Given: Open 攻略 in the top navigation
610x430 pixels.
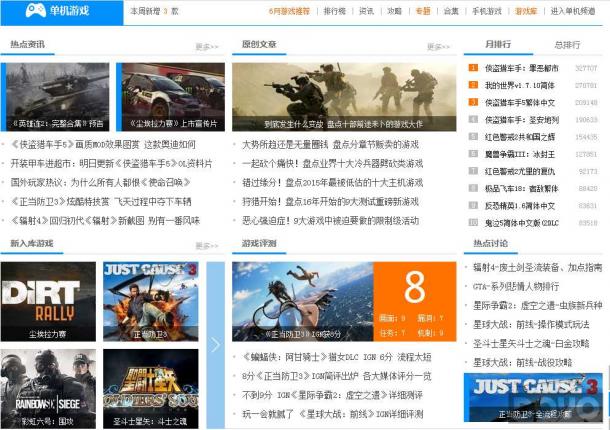Looking at the screenshot, I should 394,11.
